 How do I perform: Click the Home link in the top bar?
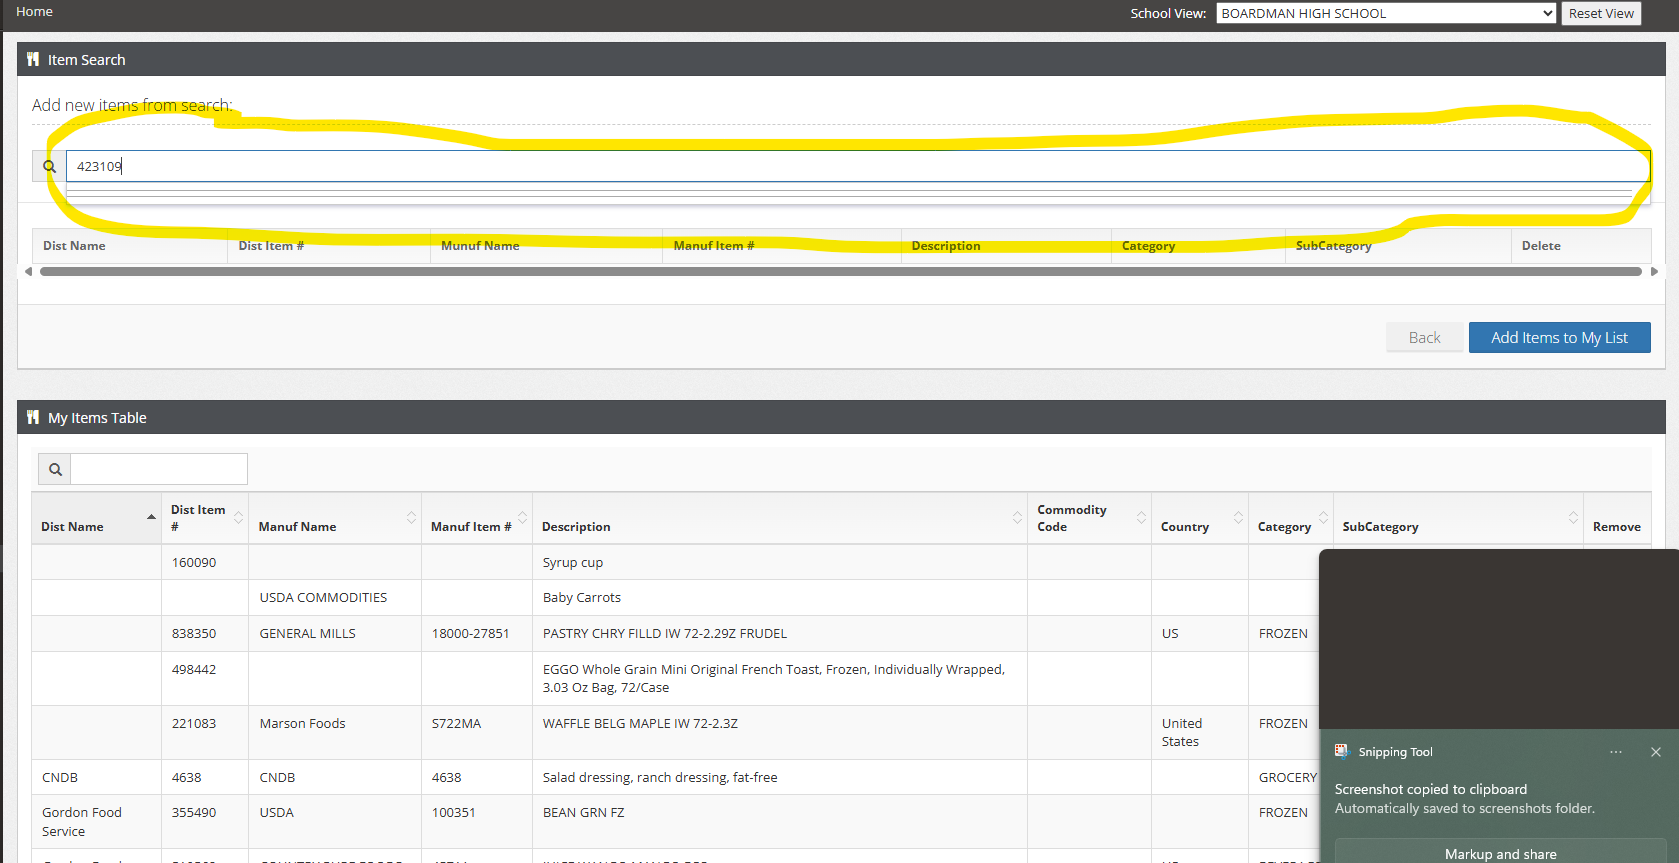coord(34,12)
